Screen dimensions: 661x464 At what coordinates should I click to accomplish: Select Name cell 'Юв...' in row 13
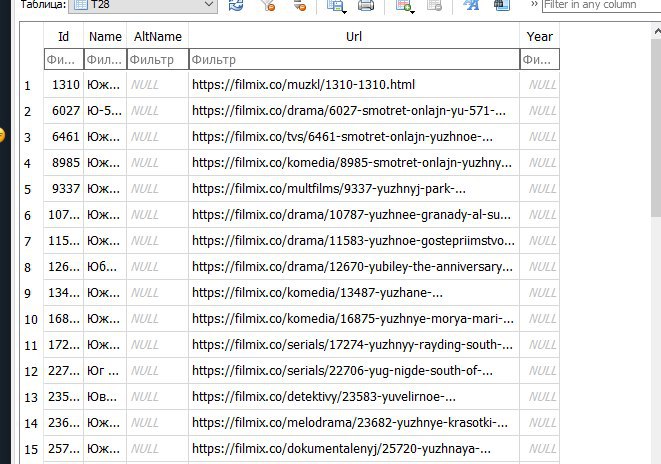105,397
